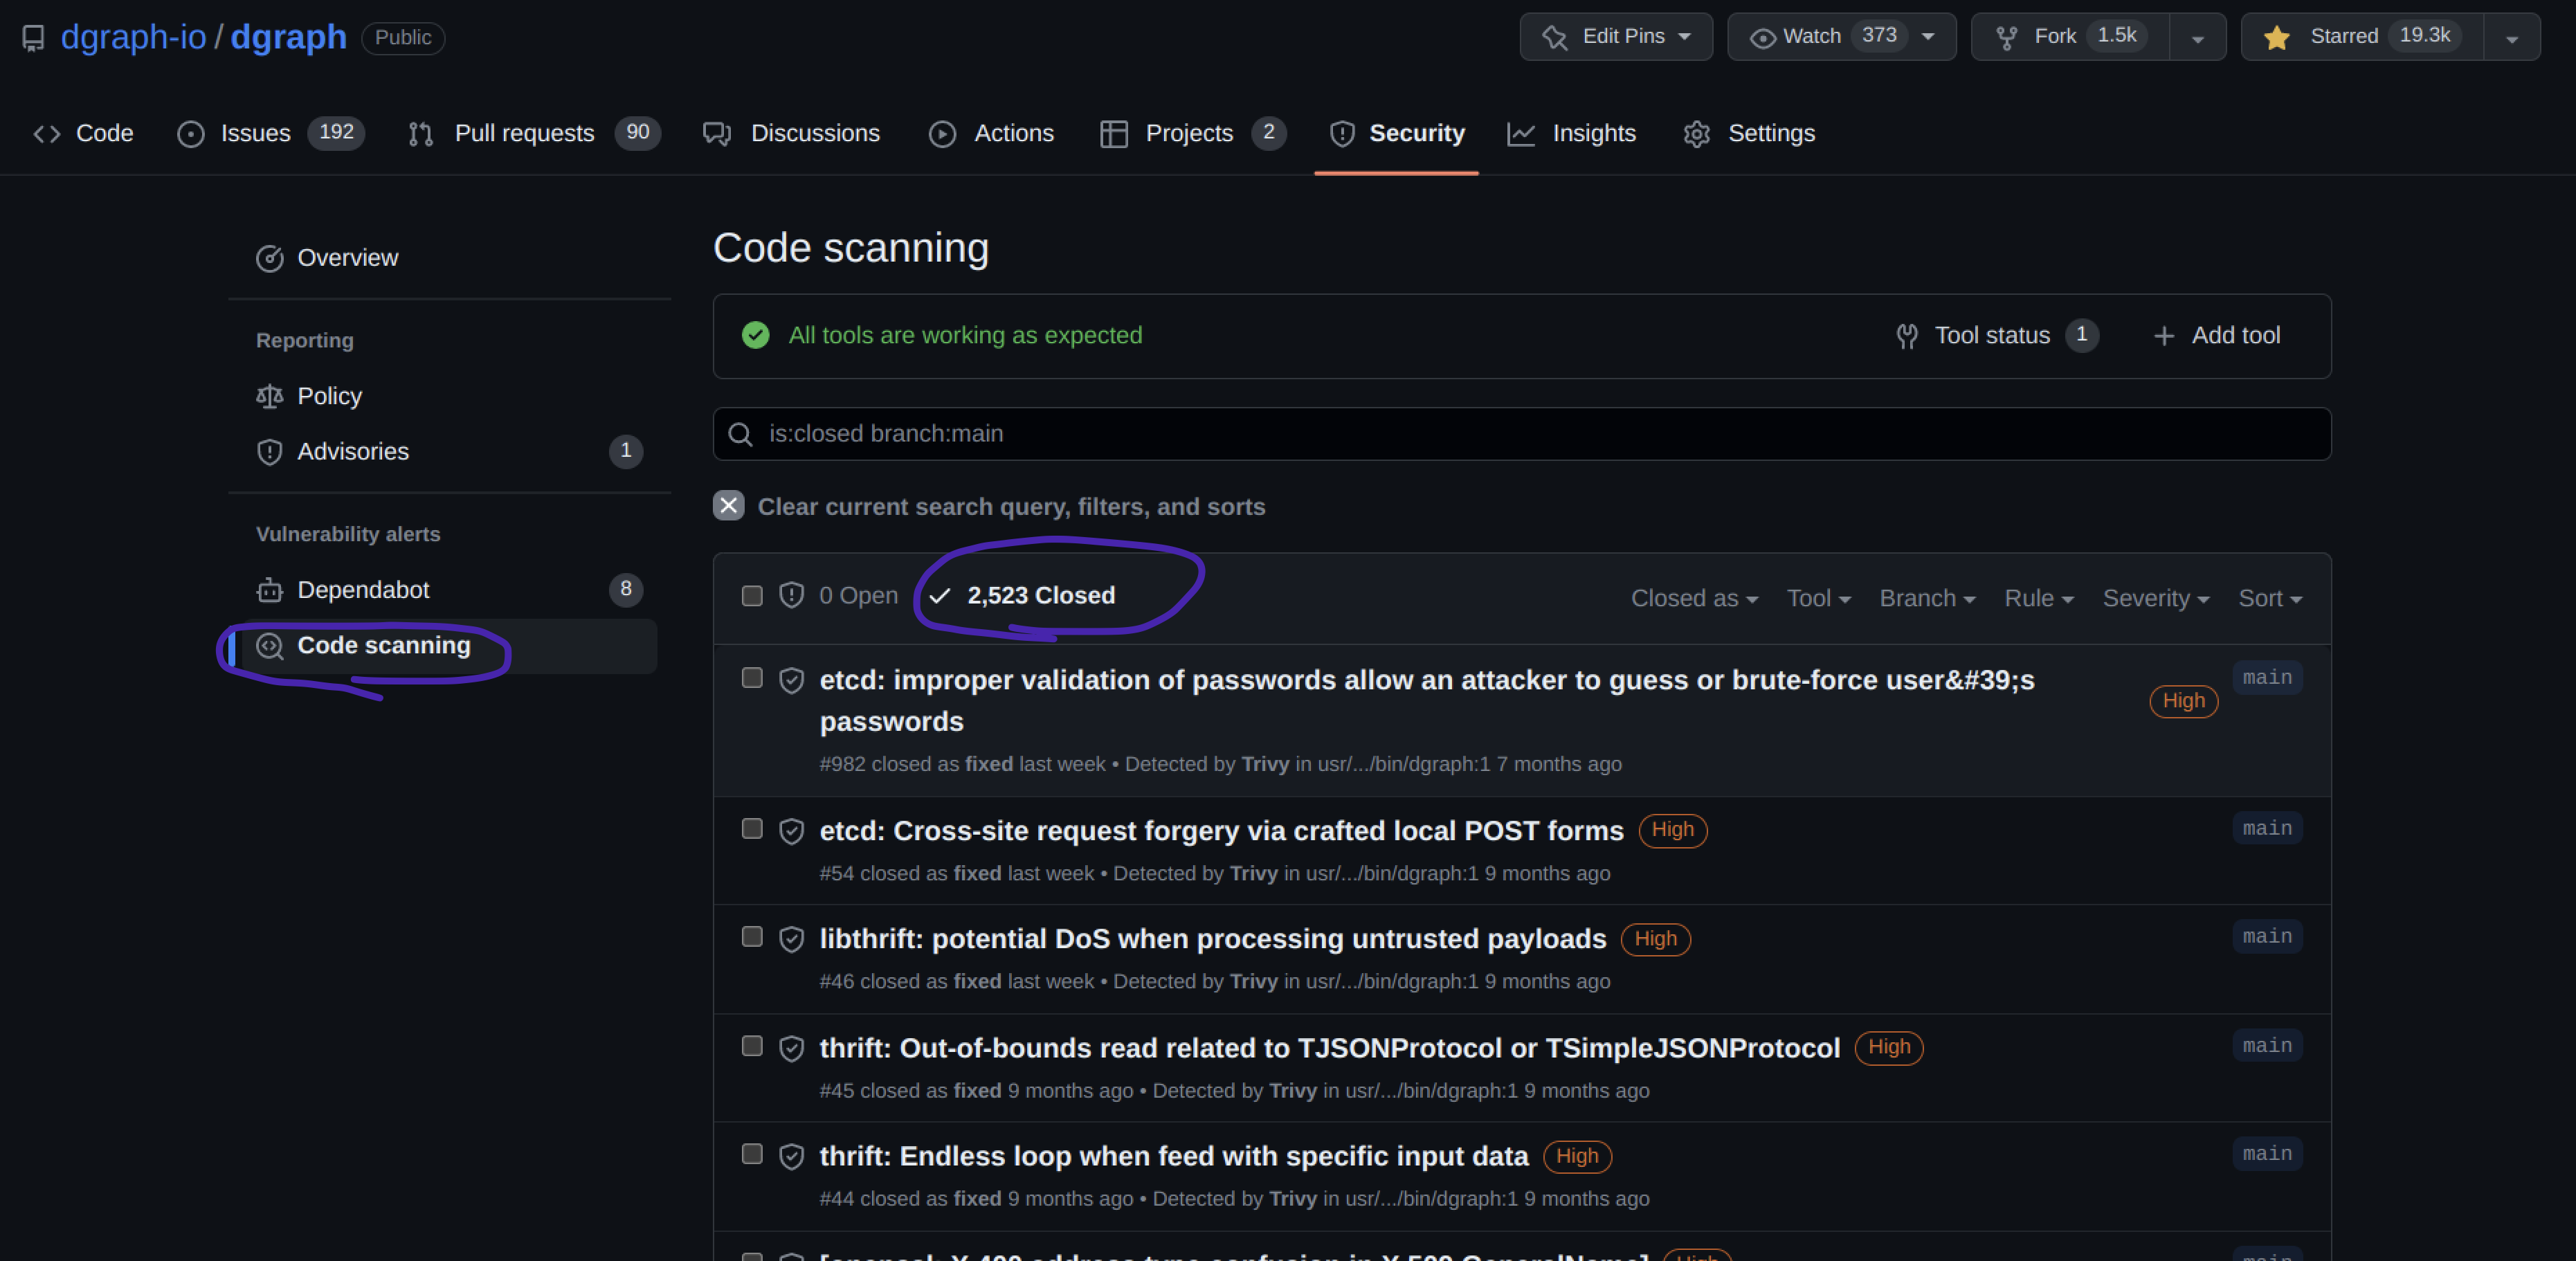
Task: Open the libthrift potential DoS alert title
Action: pyautogui.click(x=1213, y=940)
